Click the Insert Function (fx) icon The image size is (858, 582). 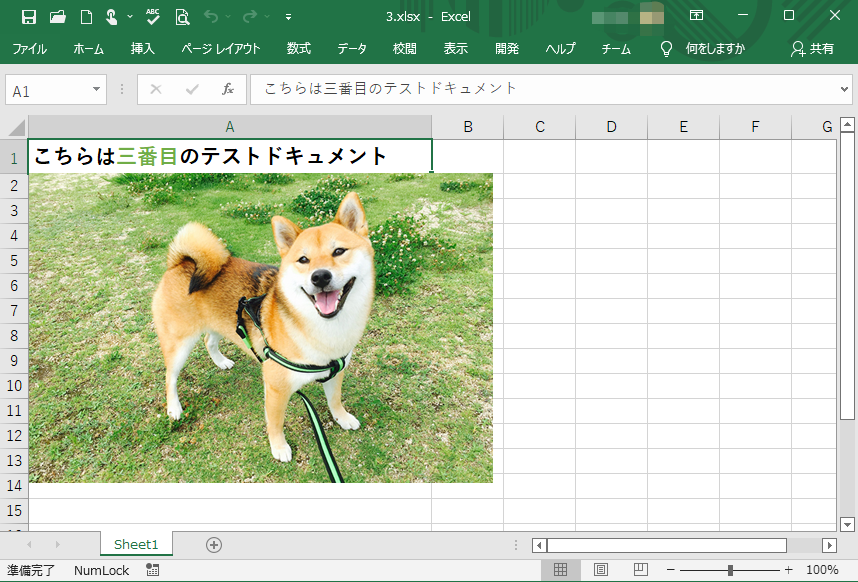pyautogui.click(x=229, y=89)
